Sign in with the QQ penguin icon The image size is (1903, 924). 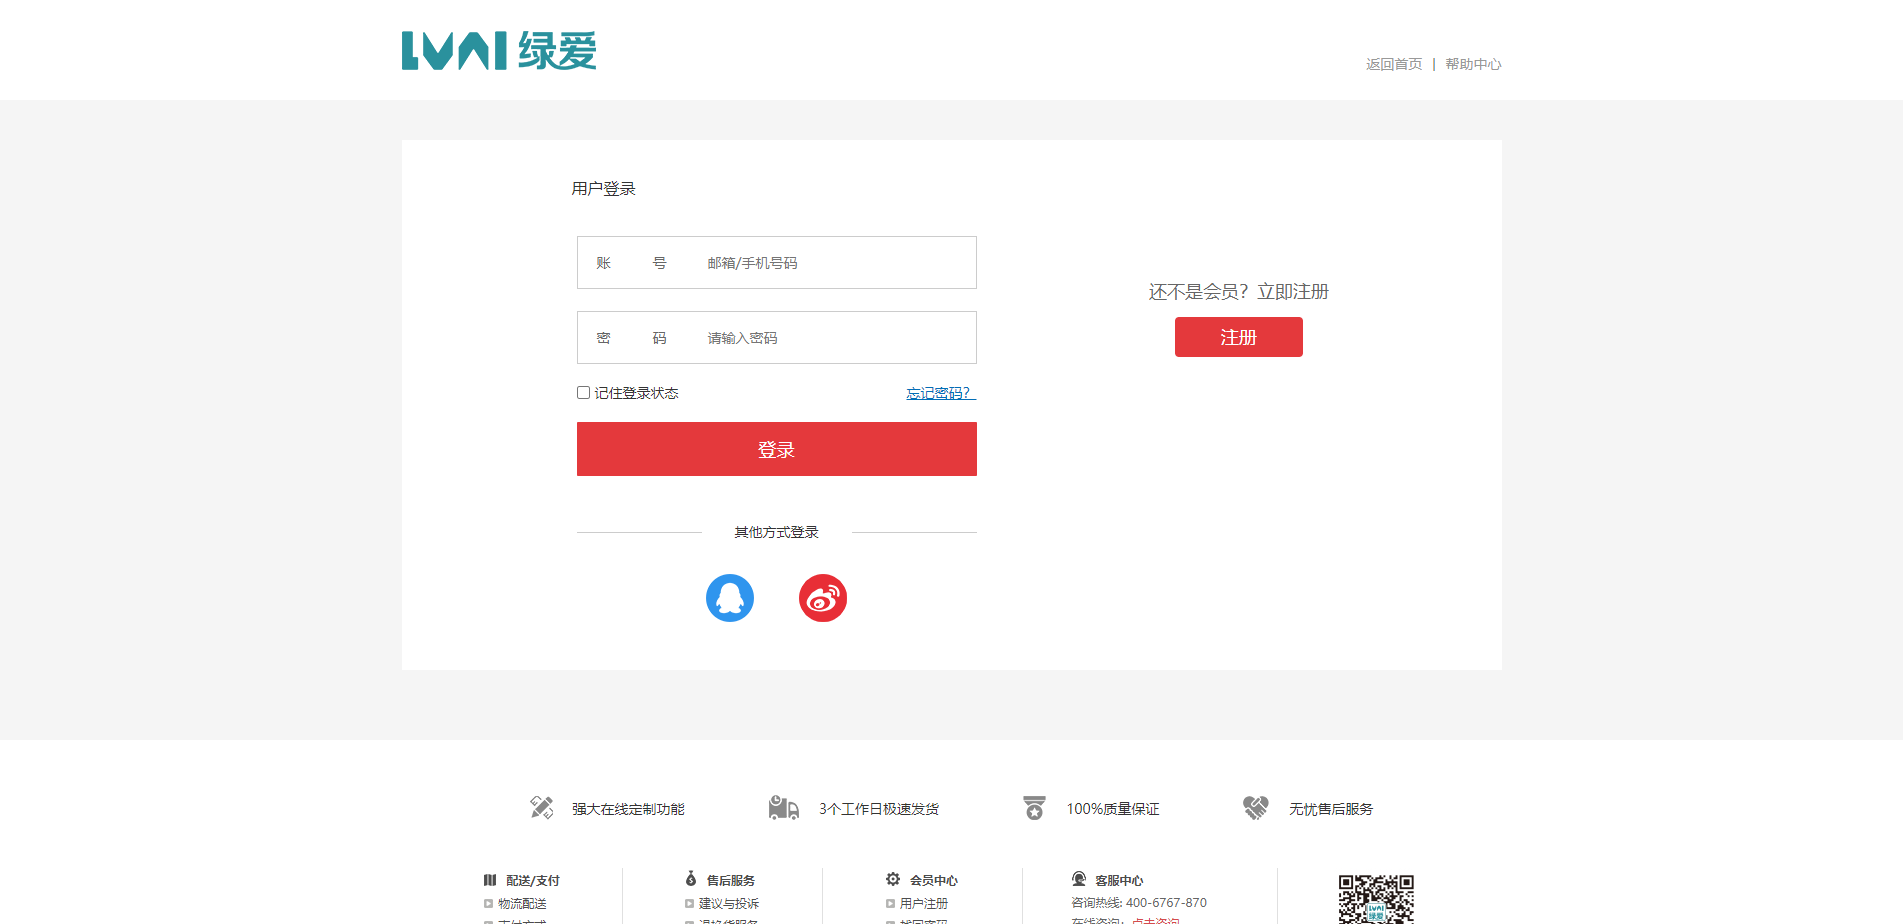pyautogui.click(x=729, y=598)
